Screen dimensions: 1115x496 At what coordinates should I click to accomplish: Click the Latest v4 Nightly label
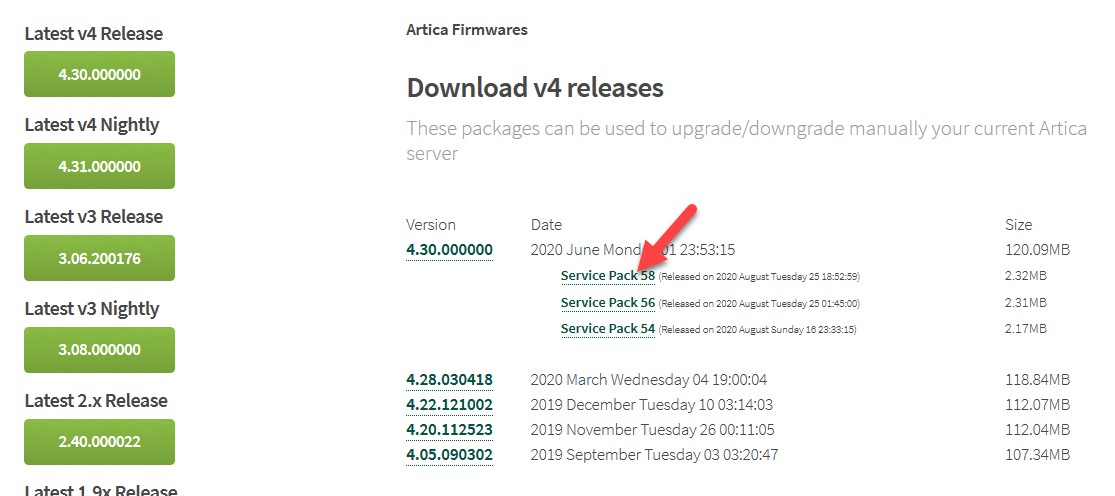coord(92,125)
